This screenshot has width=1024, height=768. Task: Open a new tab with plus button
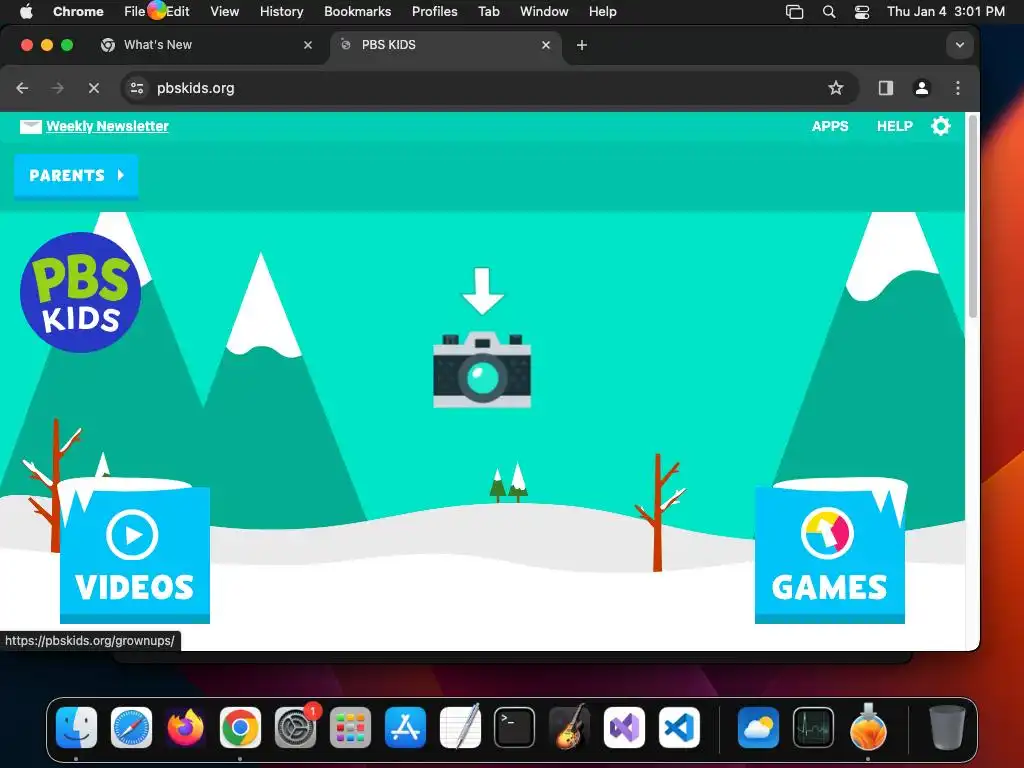[x=582, y=45]
